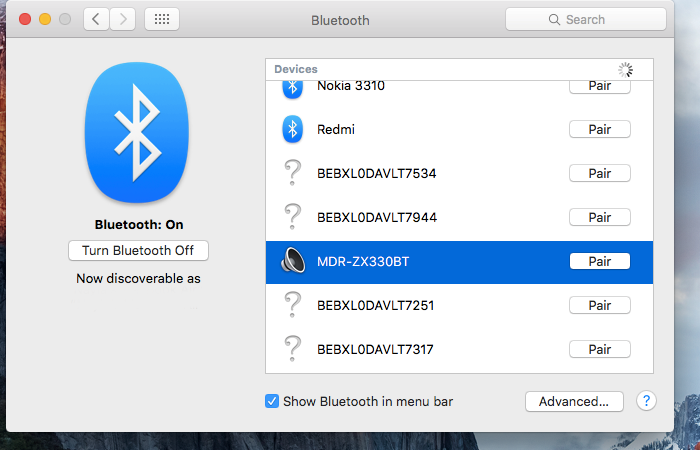Open the Advanced... options
This screenshot has height=450, width=700.
click(x=574, y=401)
